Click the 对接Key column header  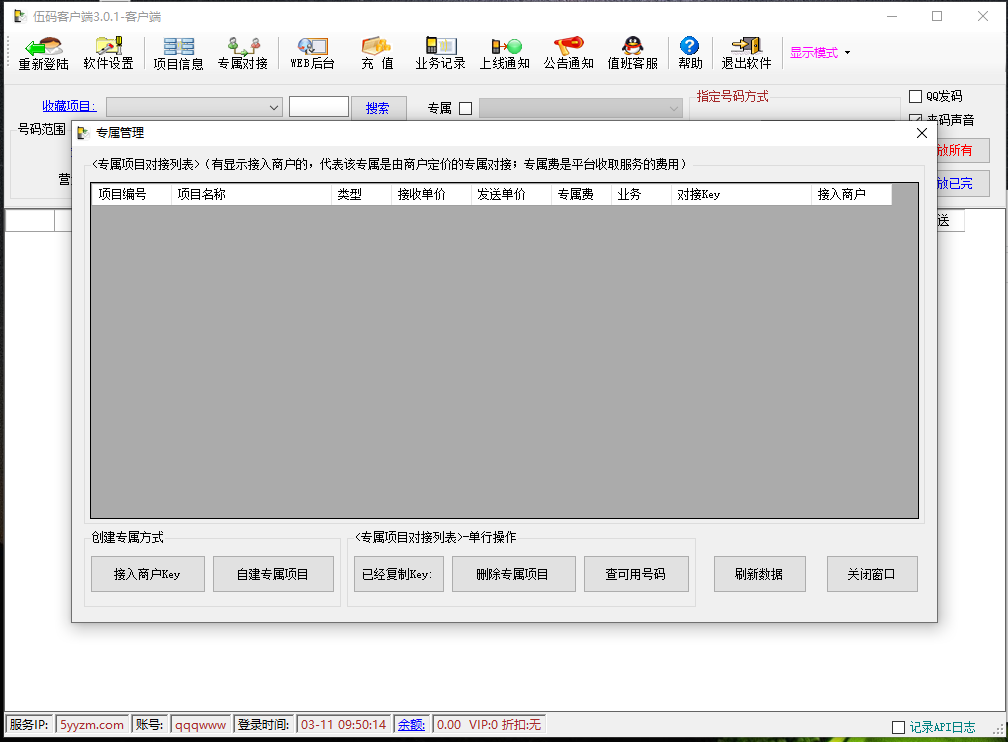740,195
